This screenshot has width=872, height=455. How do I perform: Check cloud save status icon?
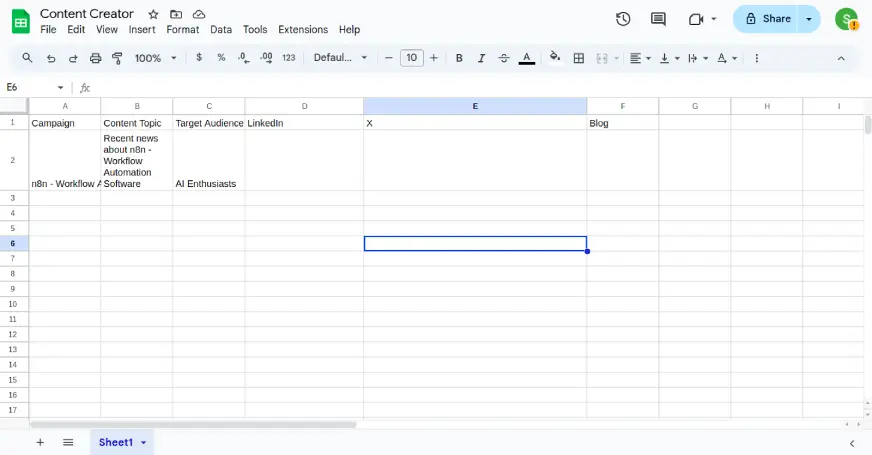click(x=199, y=14)
